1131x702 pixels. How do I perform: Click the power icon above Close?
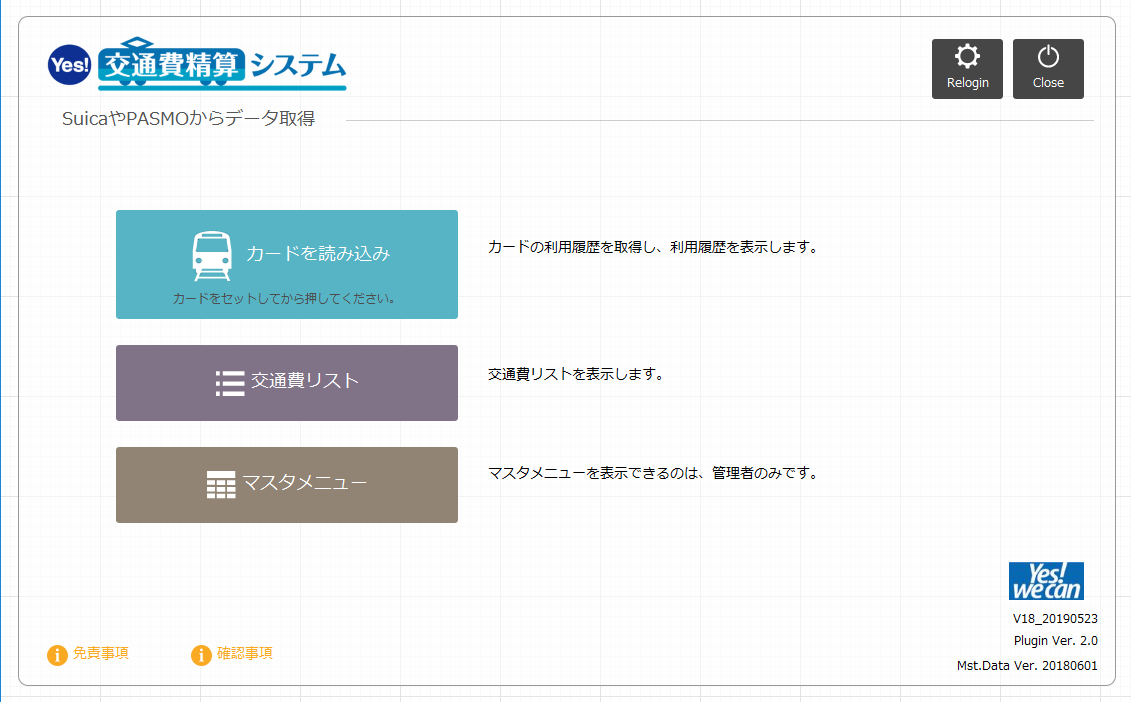click(1048, 57)
